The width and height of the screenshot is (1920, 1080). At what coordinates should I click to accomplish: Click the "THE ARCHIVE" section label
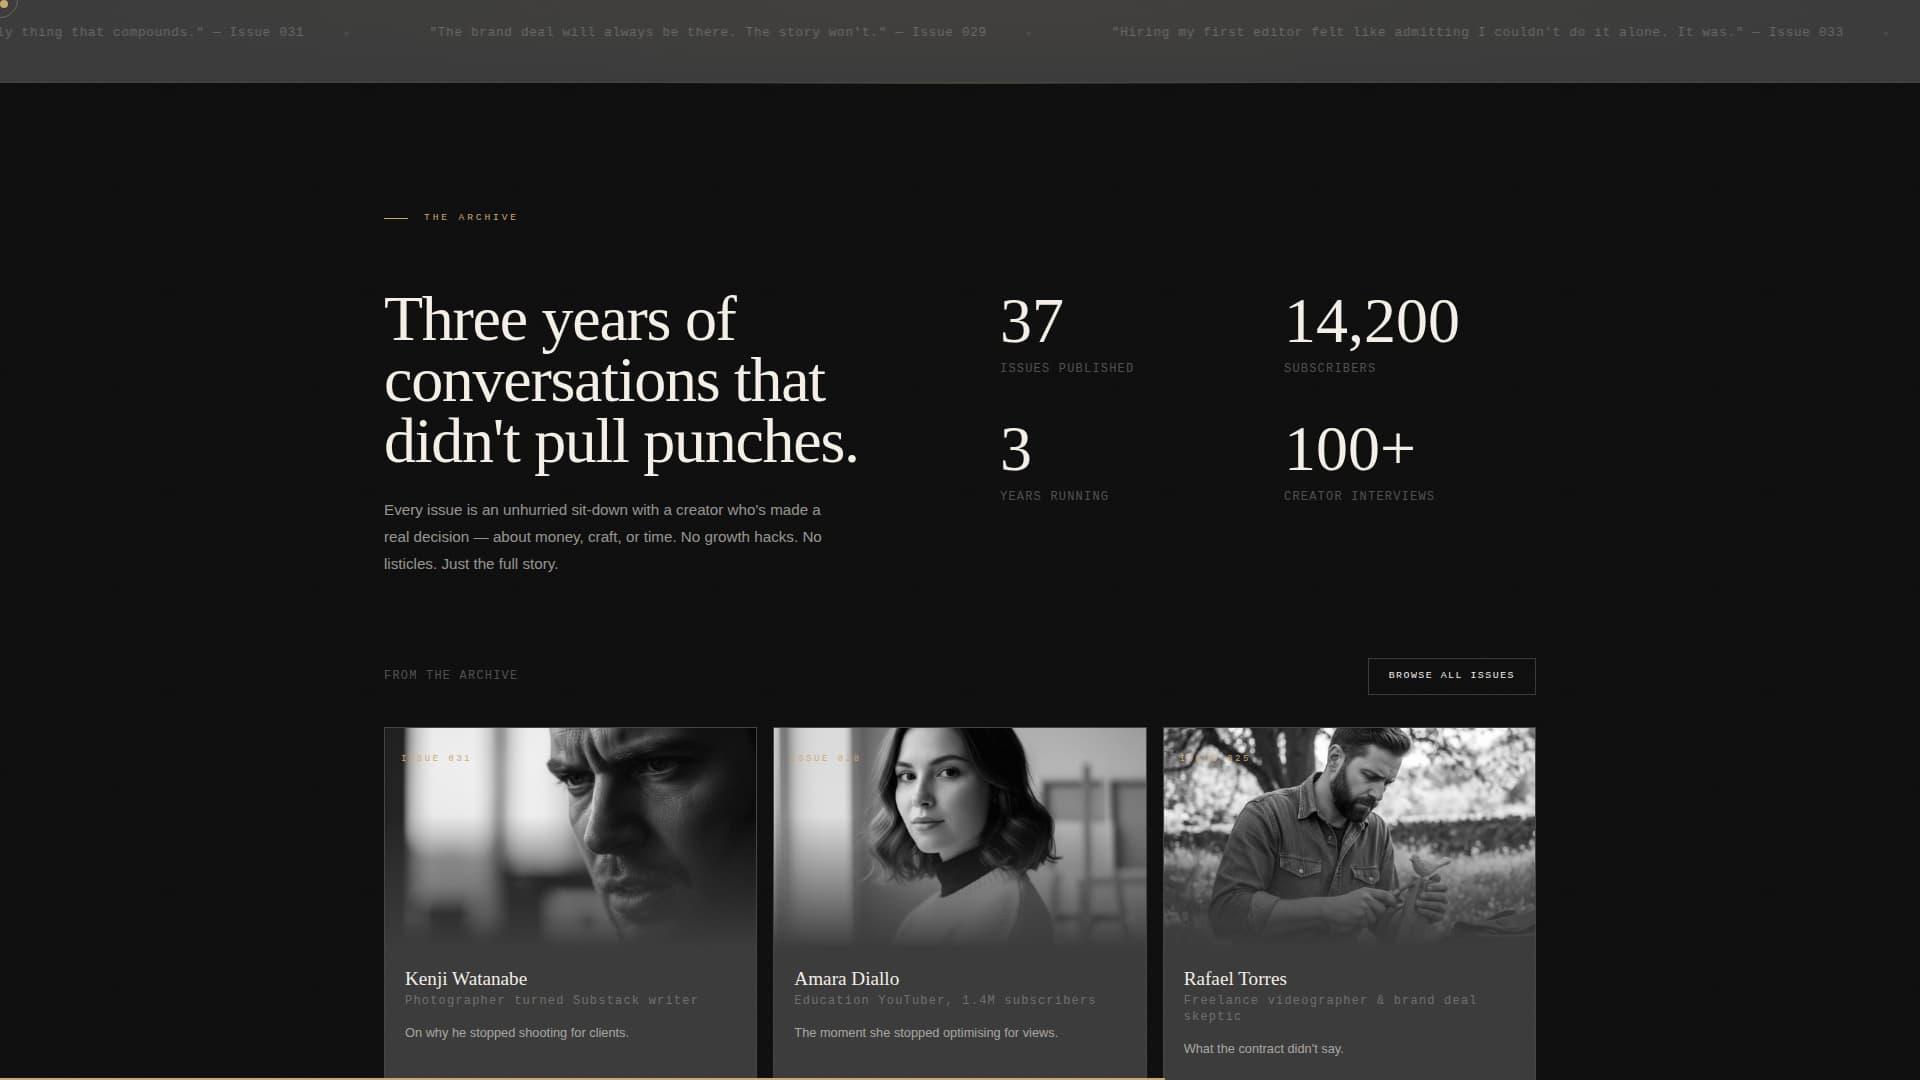[x=470, y=217]
